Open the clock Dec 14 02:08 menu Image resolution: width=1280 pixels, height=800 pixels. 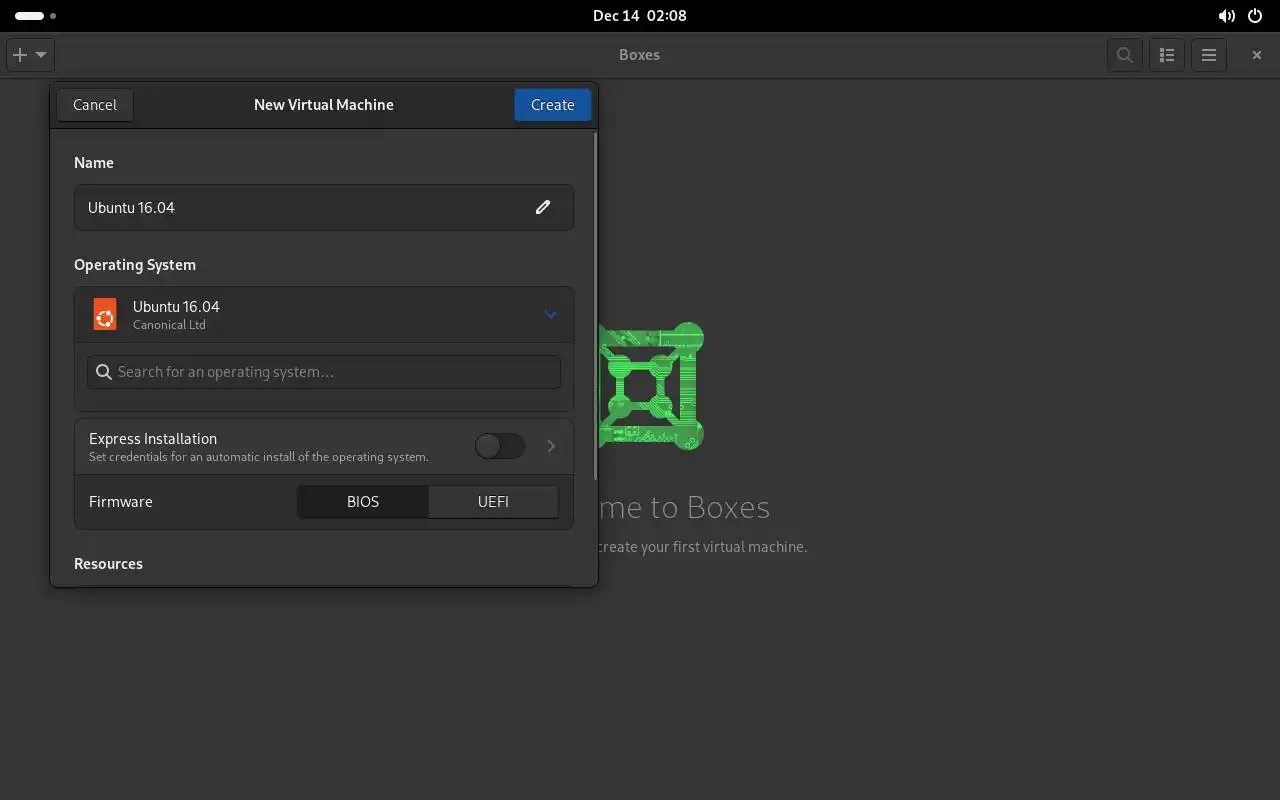639,16
